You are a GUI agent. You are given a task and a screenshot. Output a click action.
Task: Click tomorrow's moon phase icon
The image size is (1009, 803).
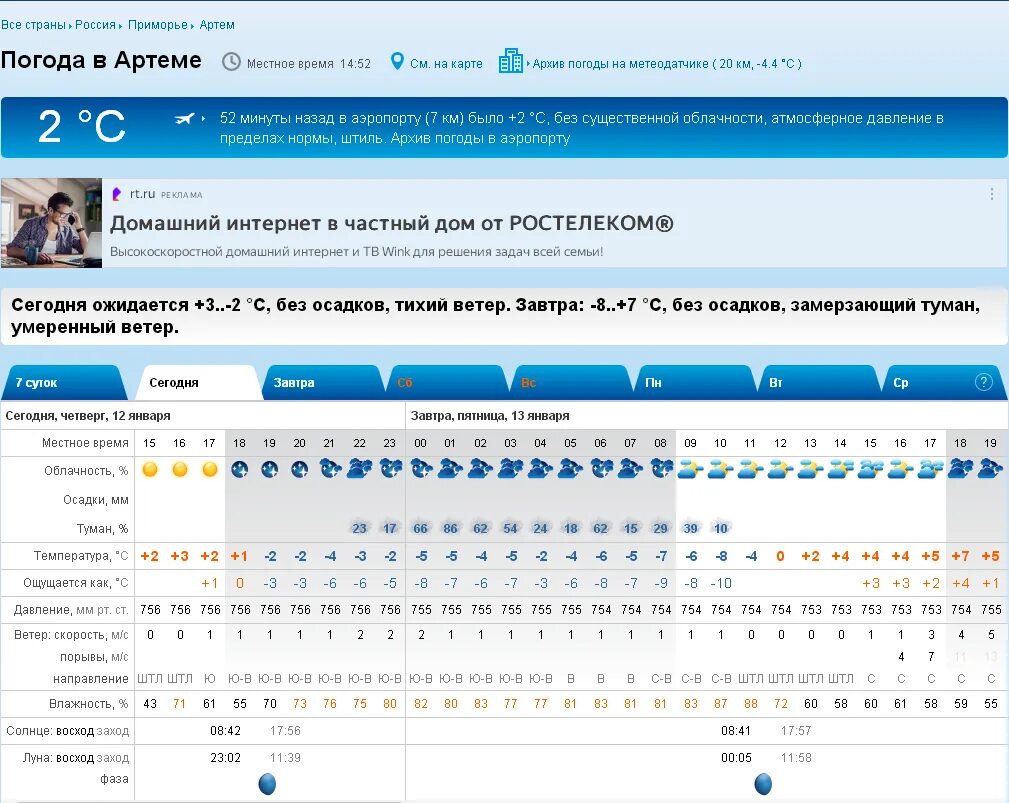point(763,784)
